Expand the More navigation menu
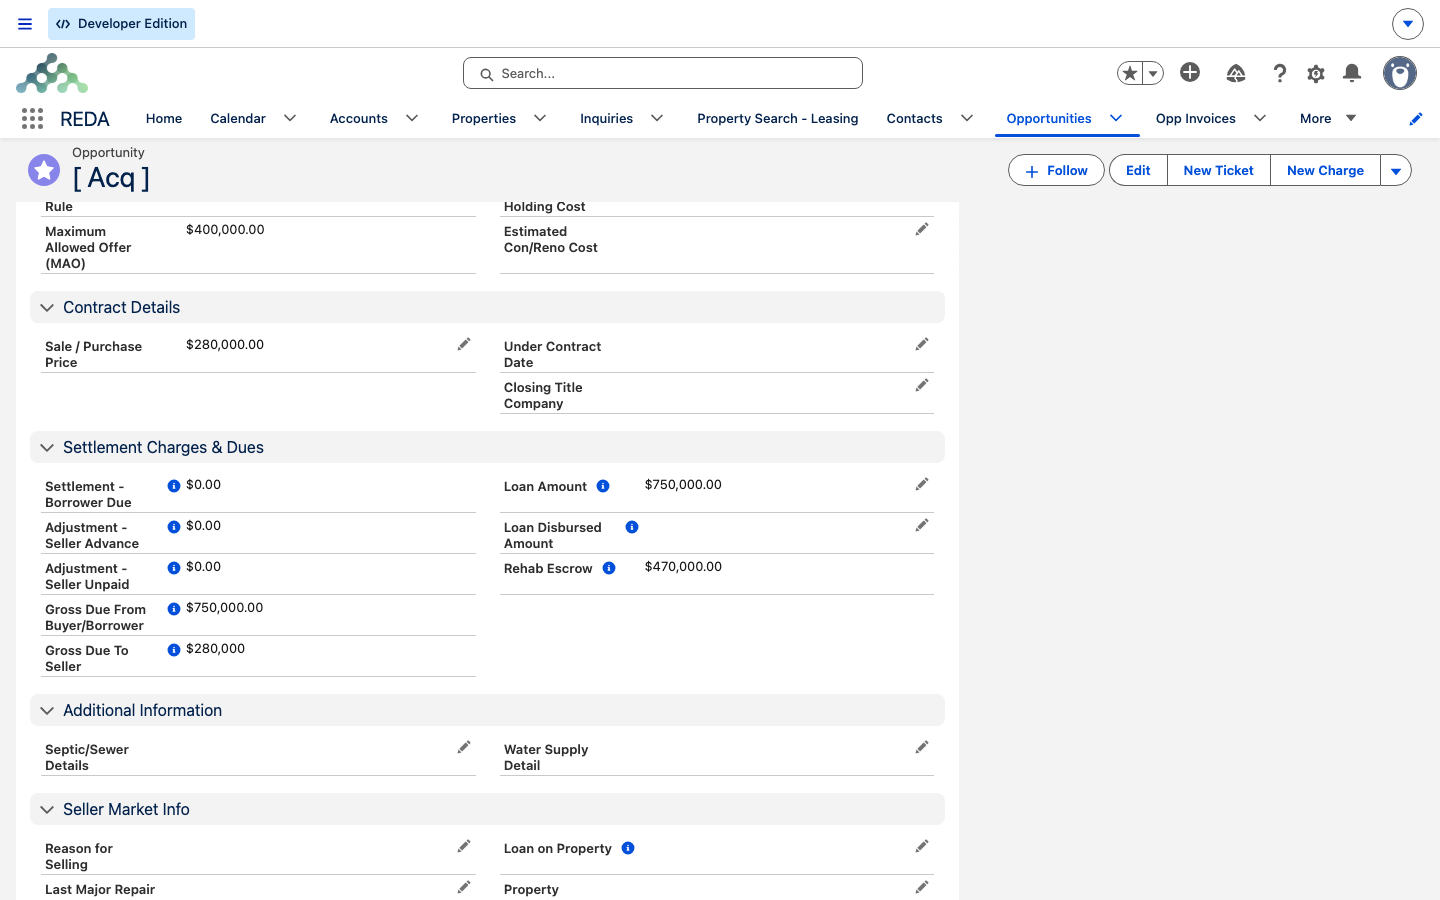This screenshot has width=1440, height=900. [x=1328, y=118]
